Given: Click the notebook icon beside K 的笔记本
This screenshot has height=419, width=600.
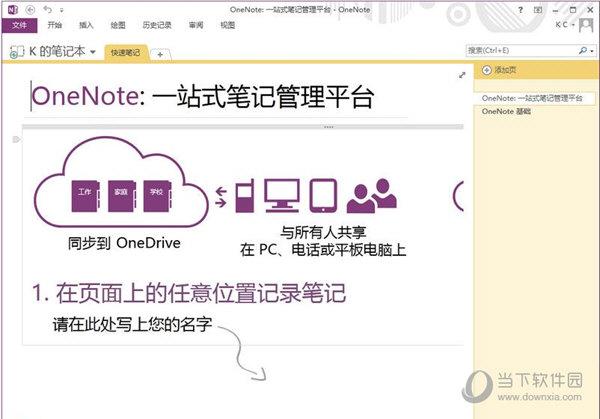Looking at the screenshot, I should coord(16,52).
